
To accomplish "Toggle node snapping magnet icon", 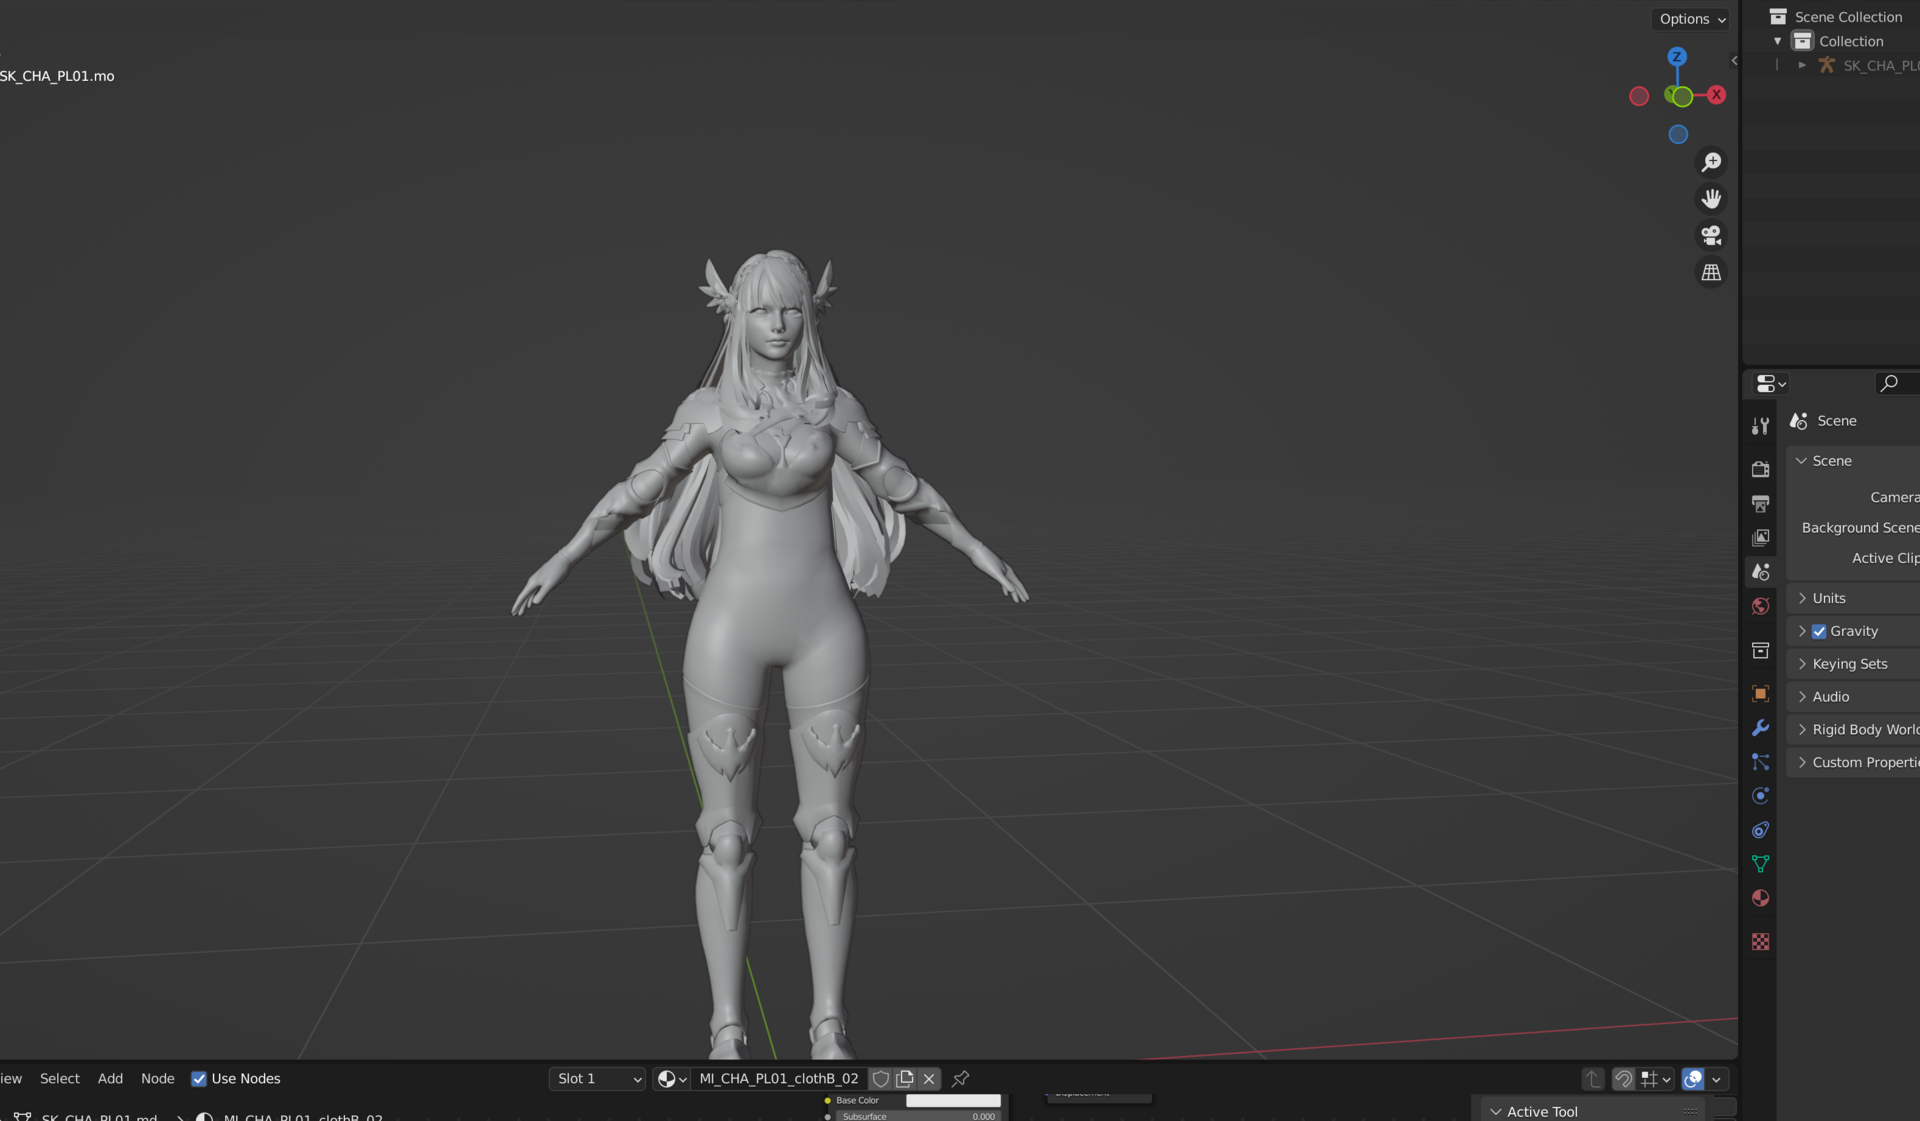I will (x=1623, y=1079).
